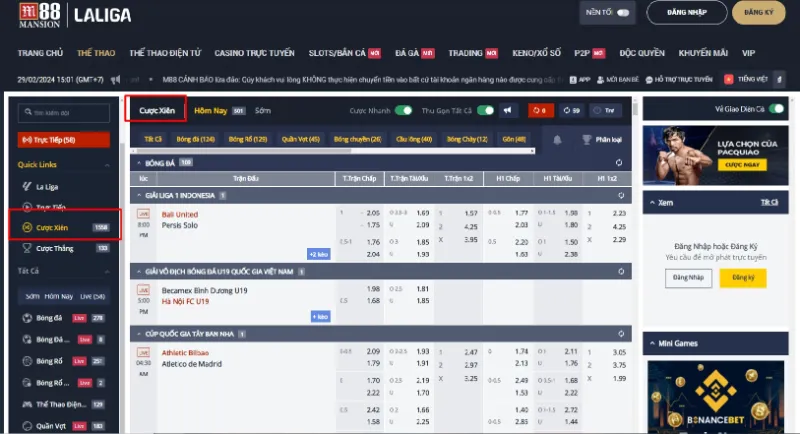Select Thể Thao Điện gamepad icon

(x=27, y=404)
